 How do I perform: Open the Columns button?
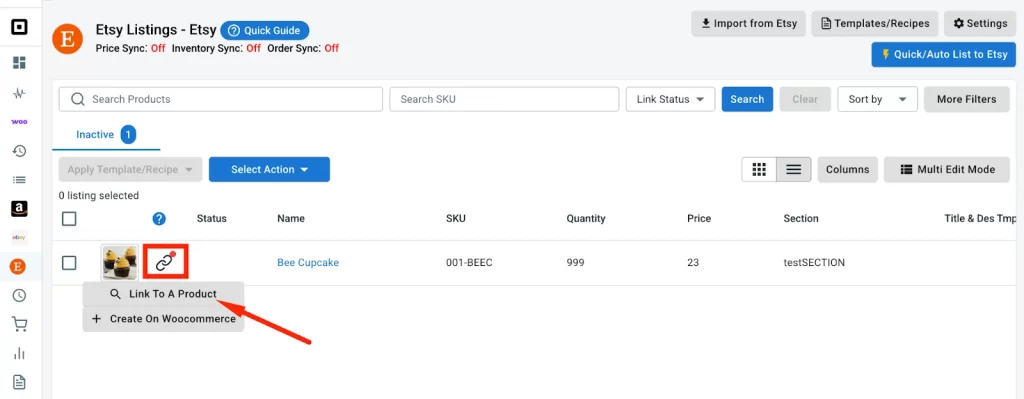click(848, 170)
